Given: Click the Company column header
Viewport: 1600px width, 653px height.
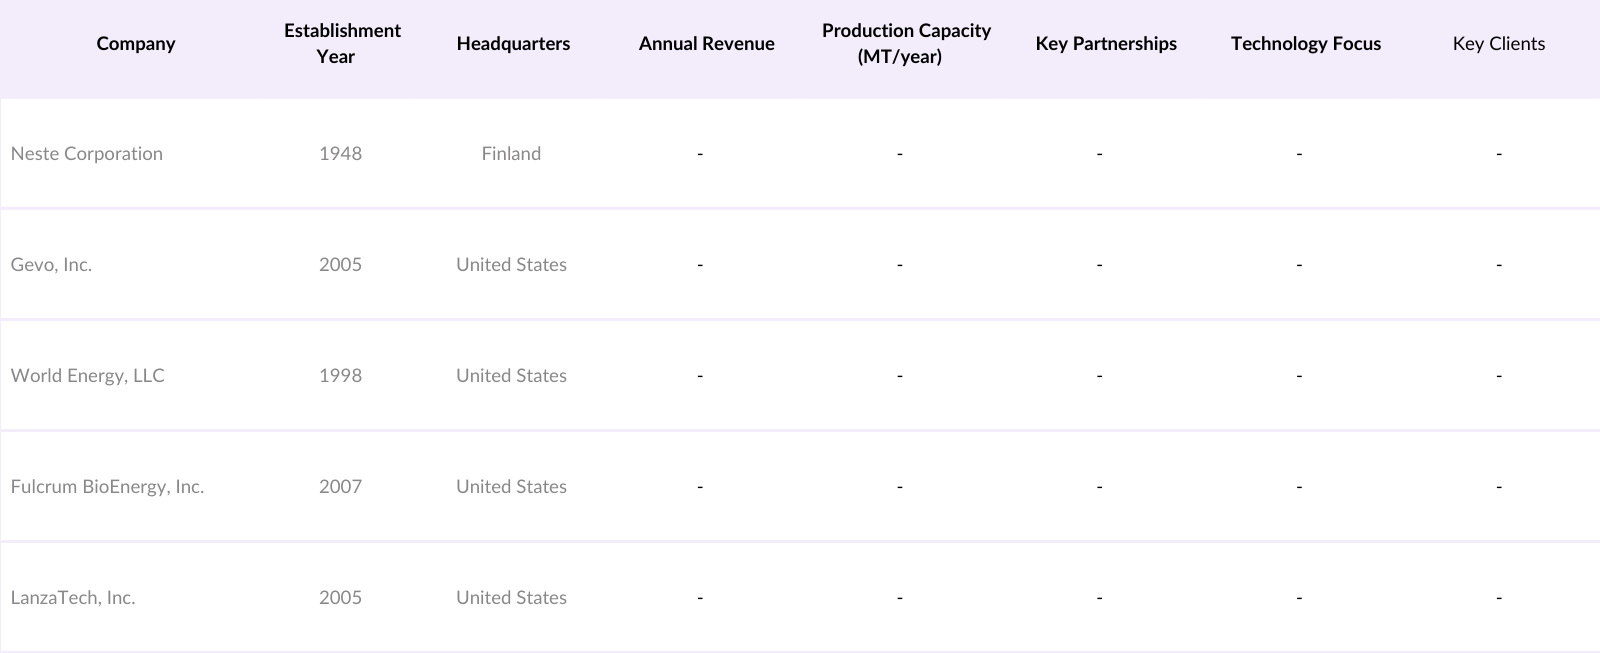Looking at the screenshot, I should (x=136, y=44).
